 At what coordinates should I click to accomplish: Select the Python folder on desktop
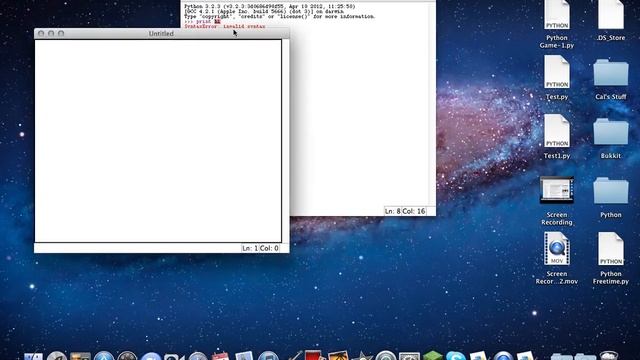tap(611, 190)
